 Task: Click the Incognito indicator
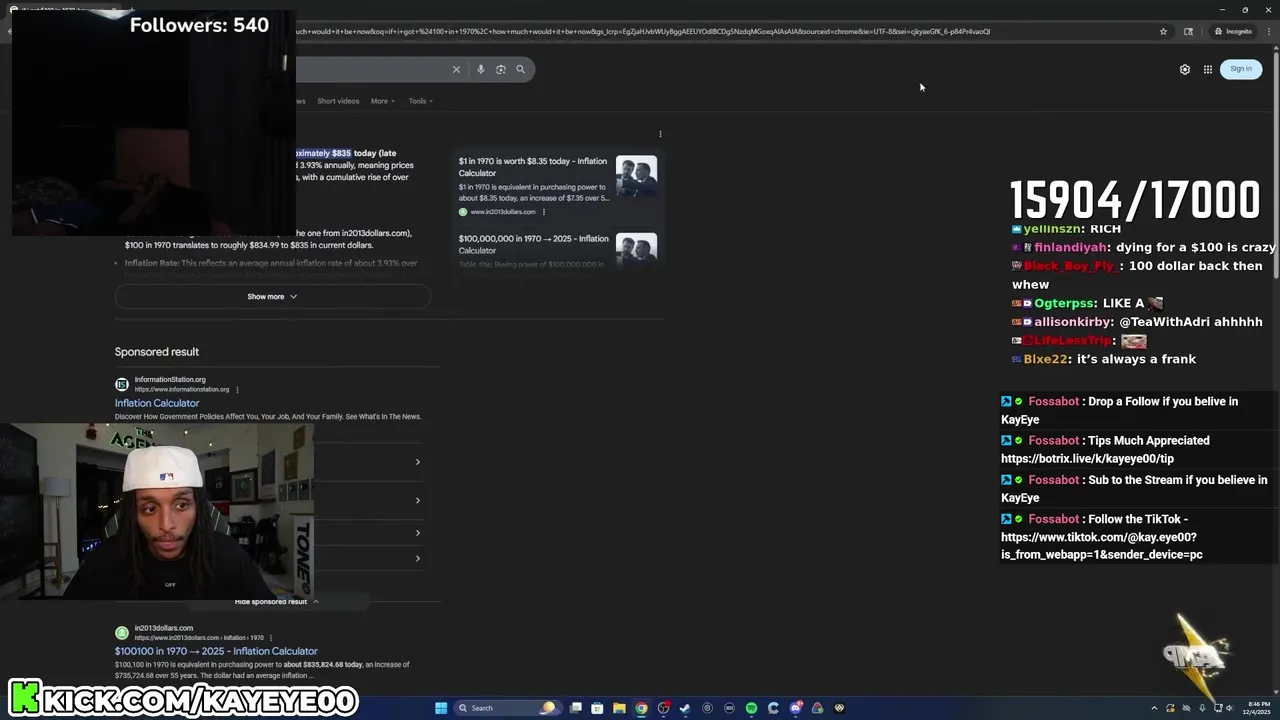coord(1233,31)
